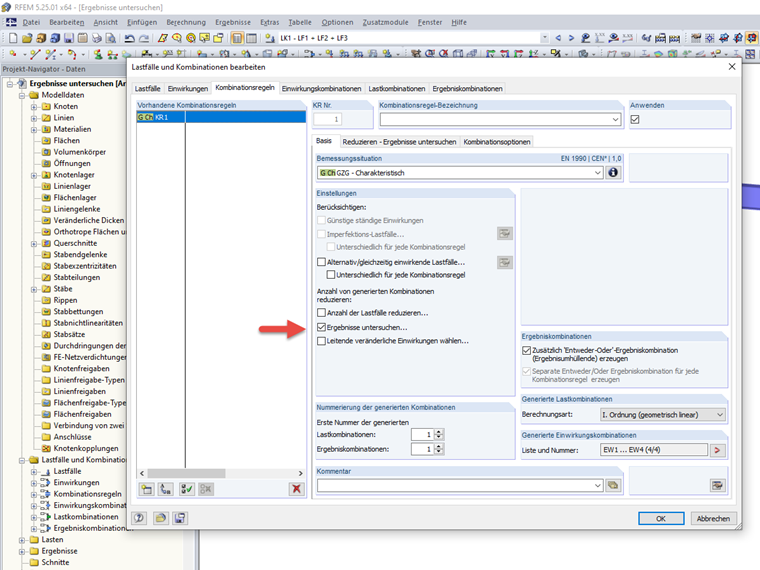Select KR1 in existing combination rules list
The height and width of the screenshot is (570, 760).
pyautogui.click(x=221, y=117)
